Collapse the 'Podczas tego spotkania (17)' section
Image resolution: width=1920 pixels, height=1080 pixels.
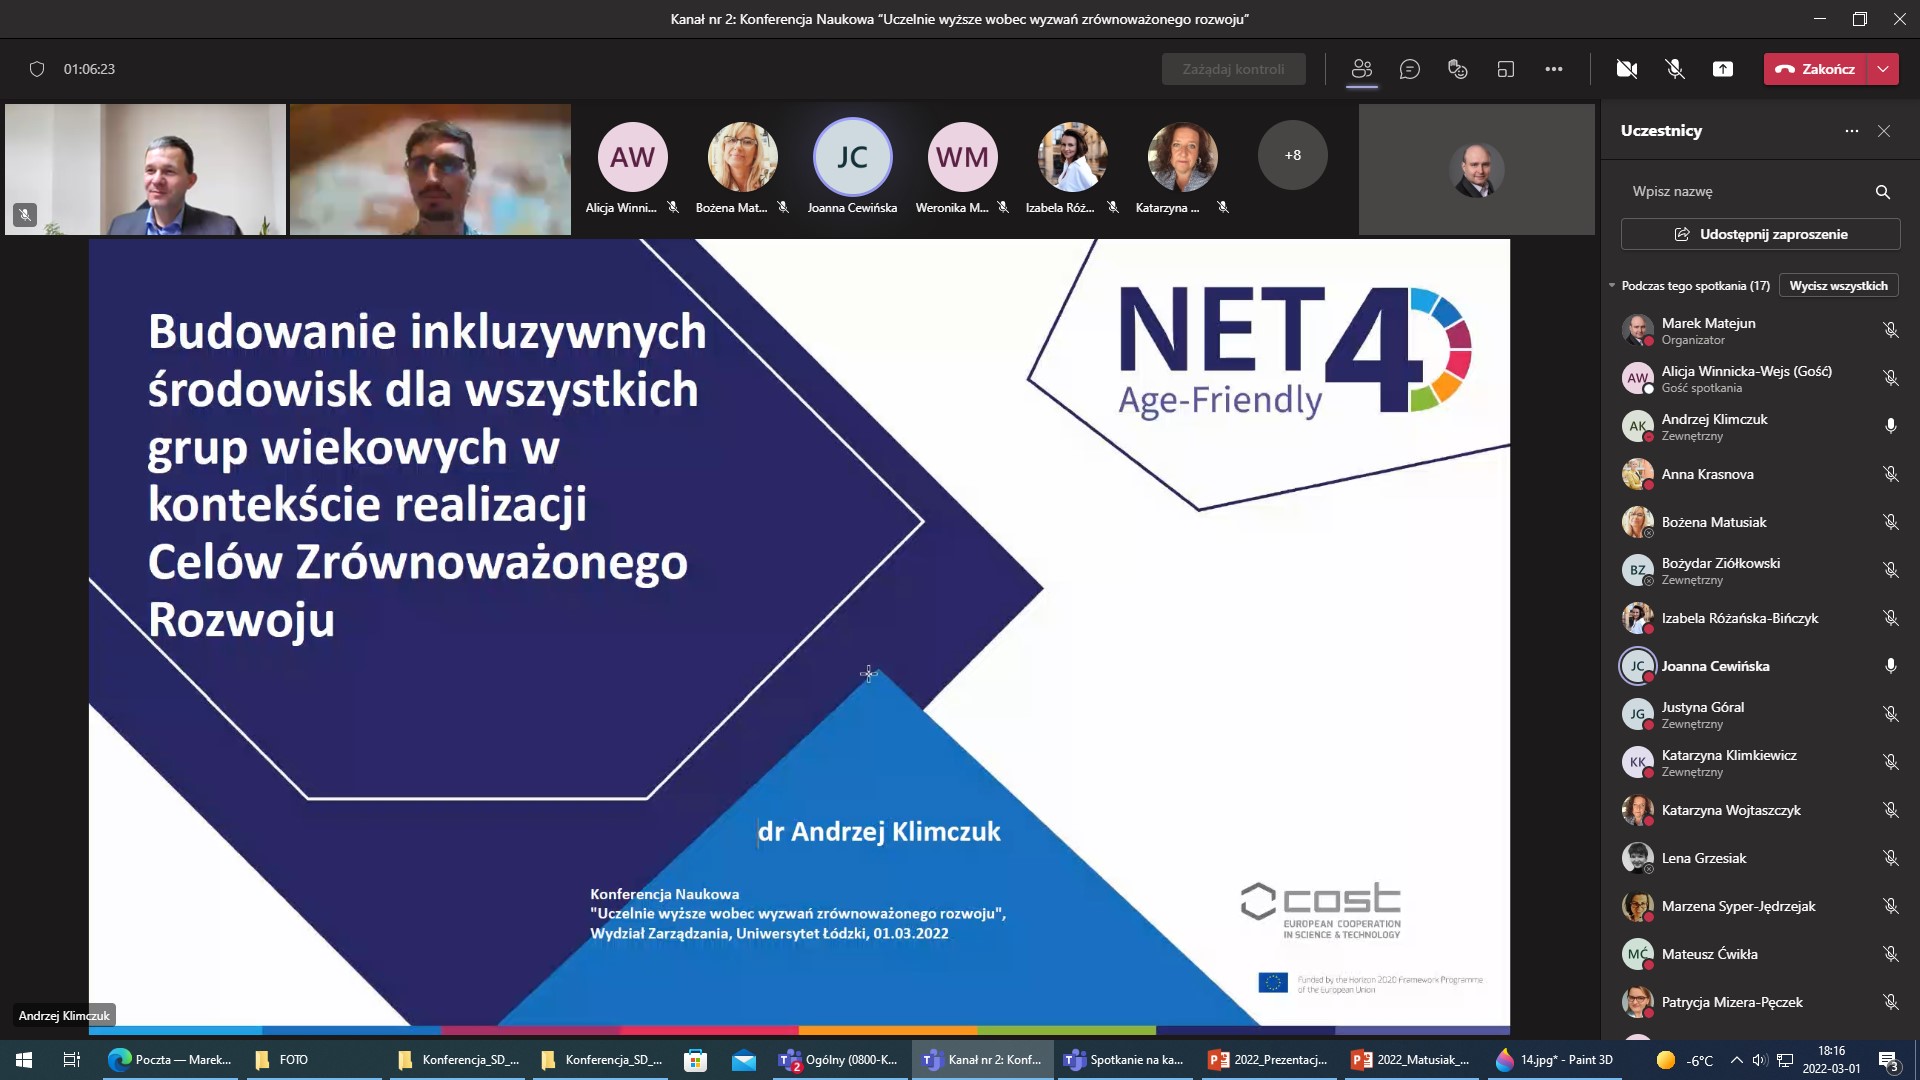(x=1612, y=285)
